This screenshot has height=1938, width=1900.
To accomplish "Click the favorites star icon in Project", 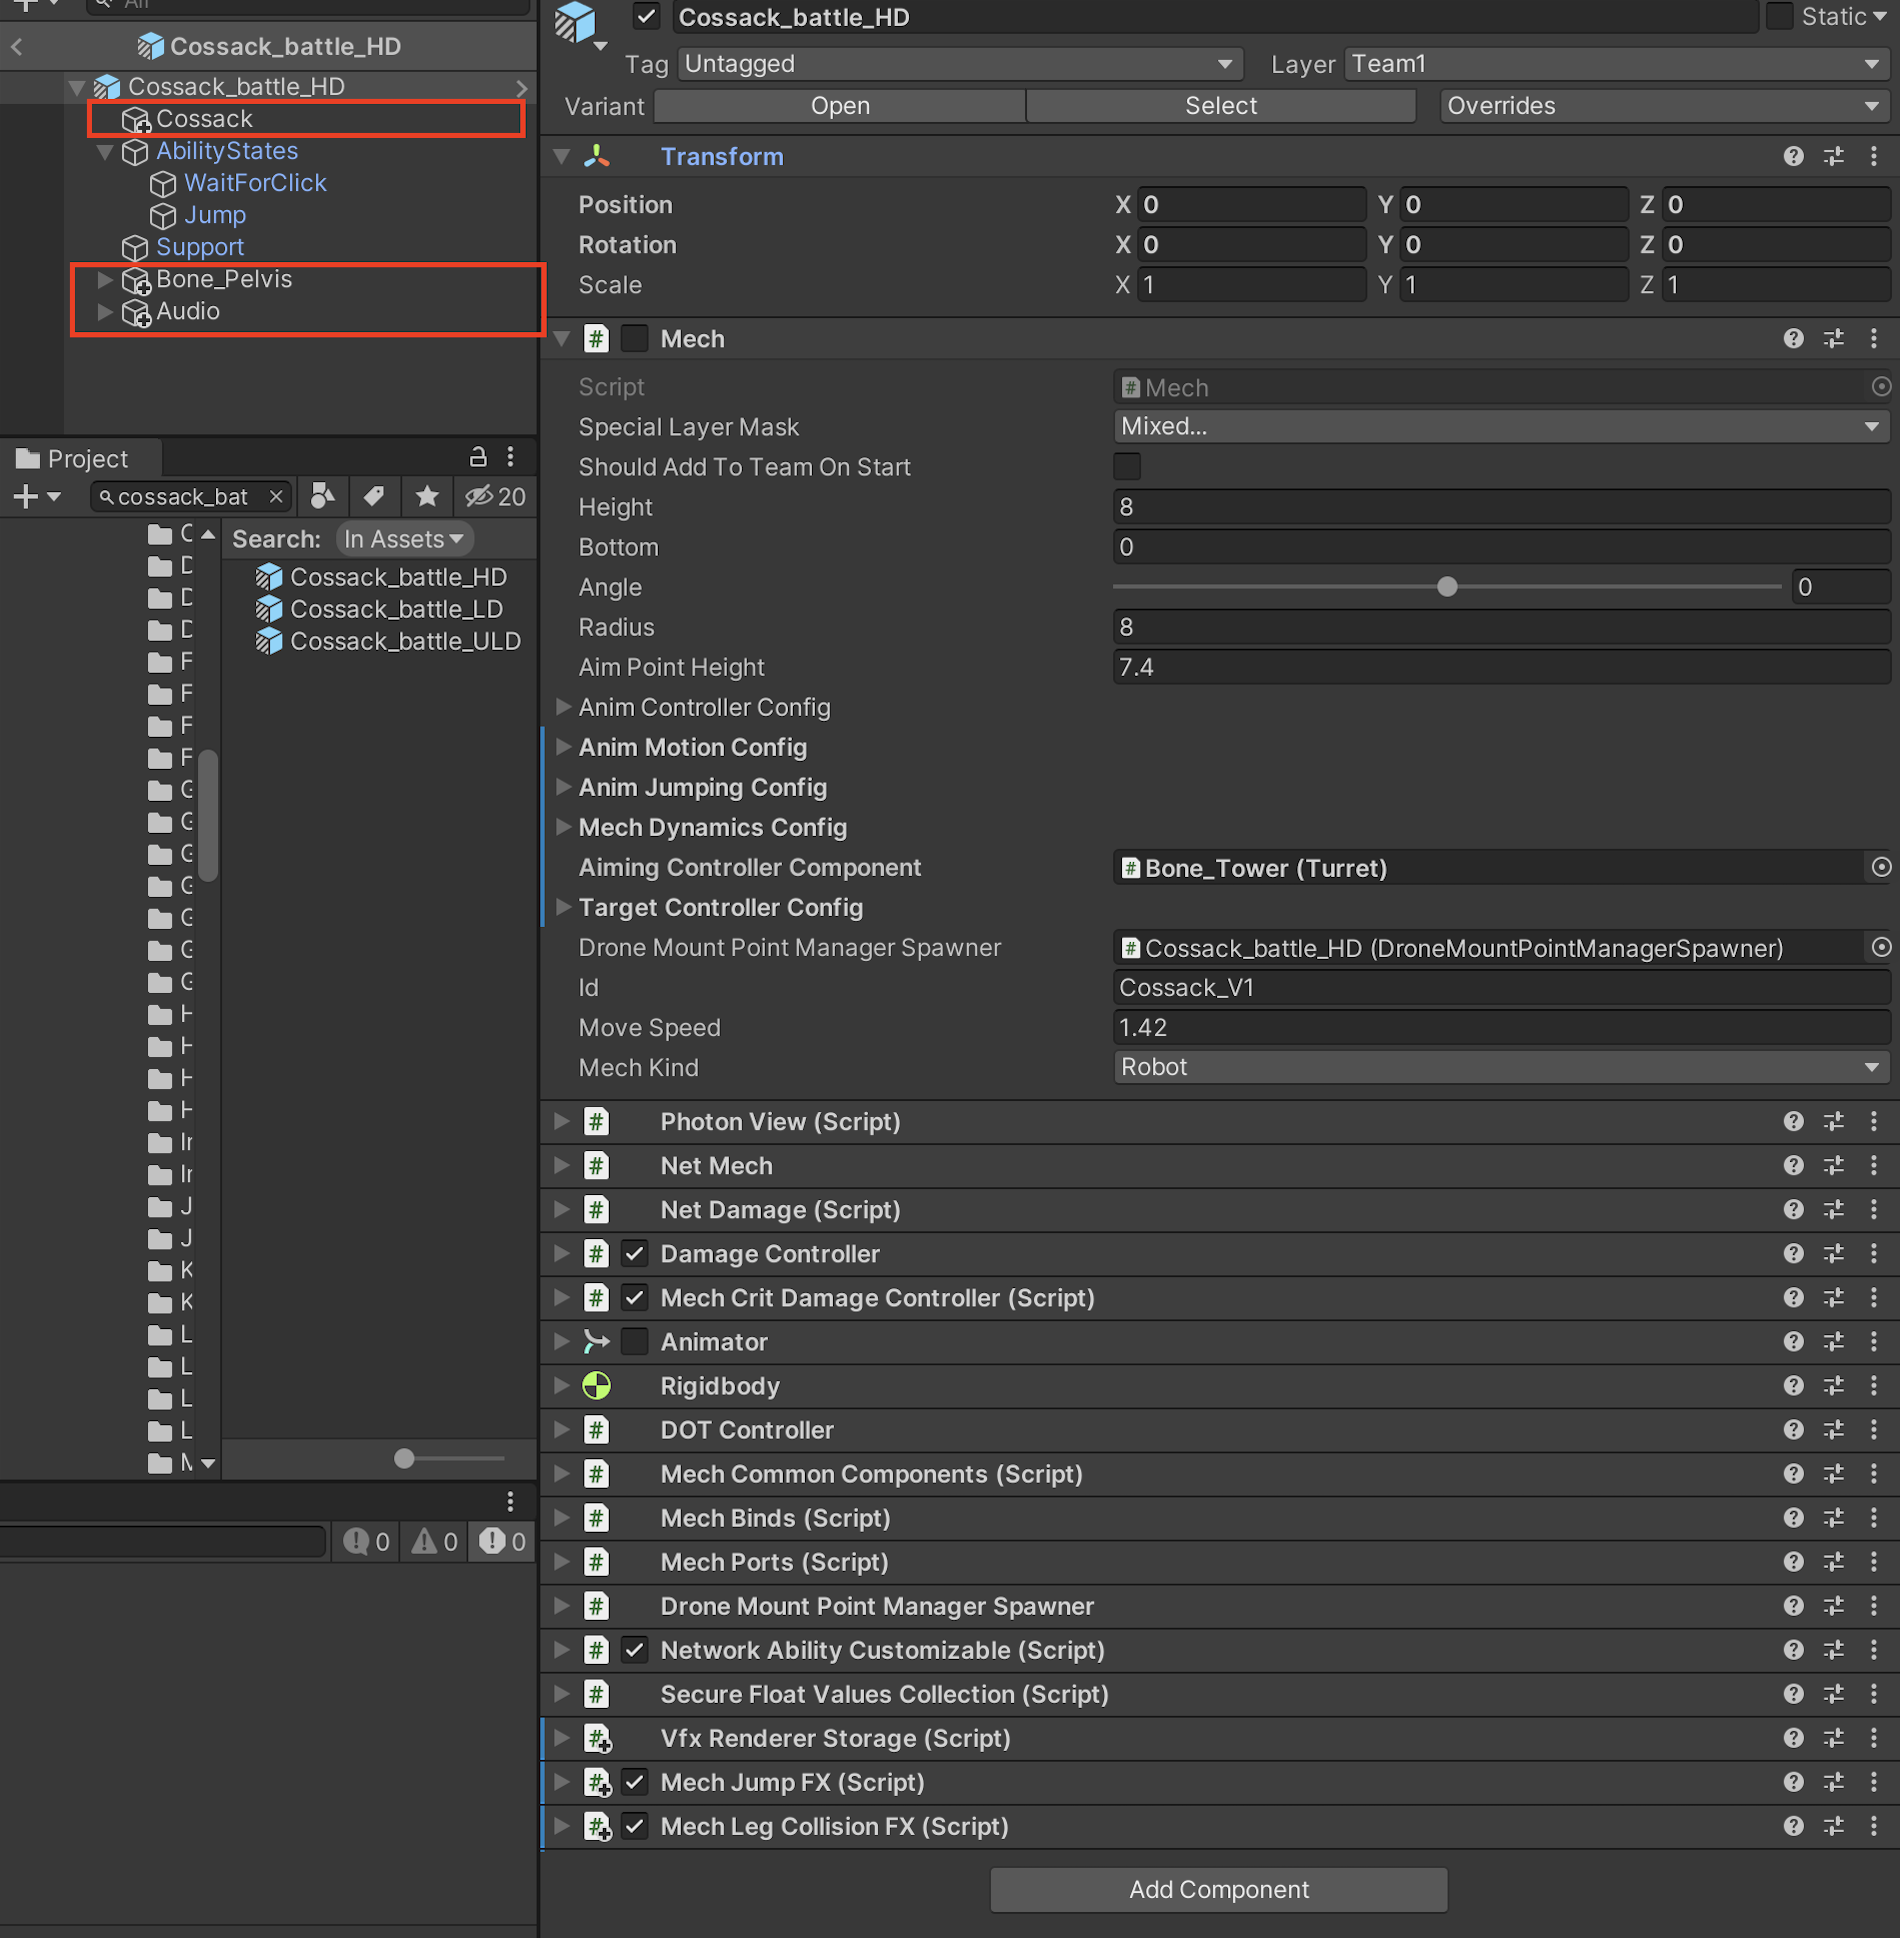I will (427, 497).
